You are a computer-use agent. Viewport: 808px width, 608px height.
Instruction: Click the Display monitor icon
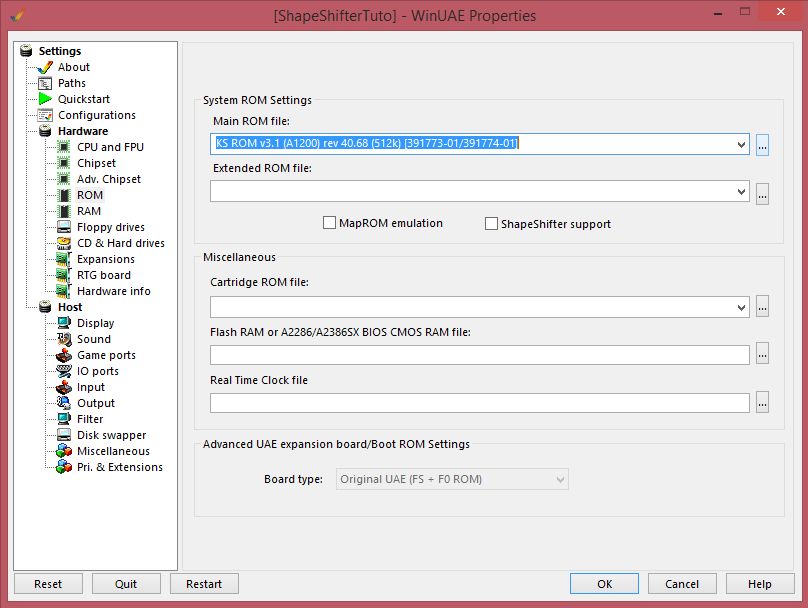click(64, 323)
